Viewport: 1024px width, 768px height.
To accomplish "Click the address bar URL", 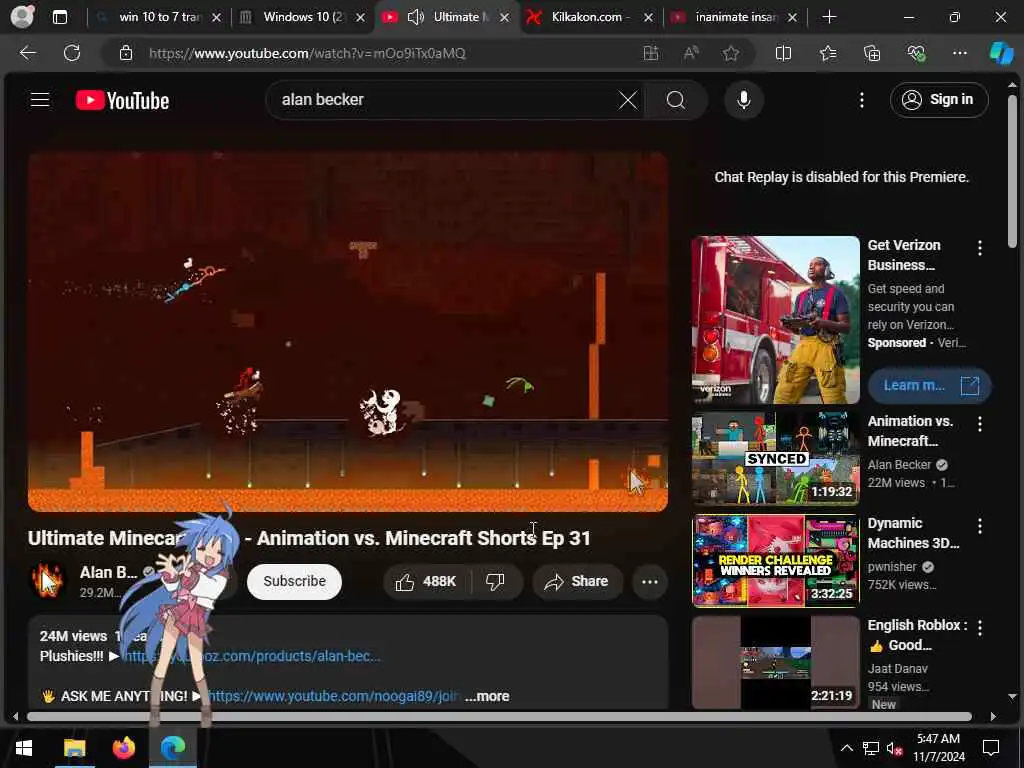I will 307,54.
